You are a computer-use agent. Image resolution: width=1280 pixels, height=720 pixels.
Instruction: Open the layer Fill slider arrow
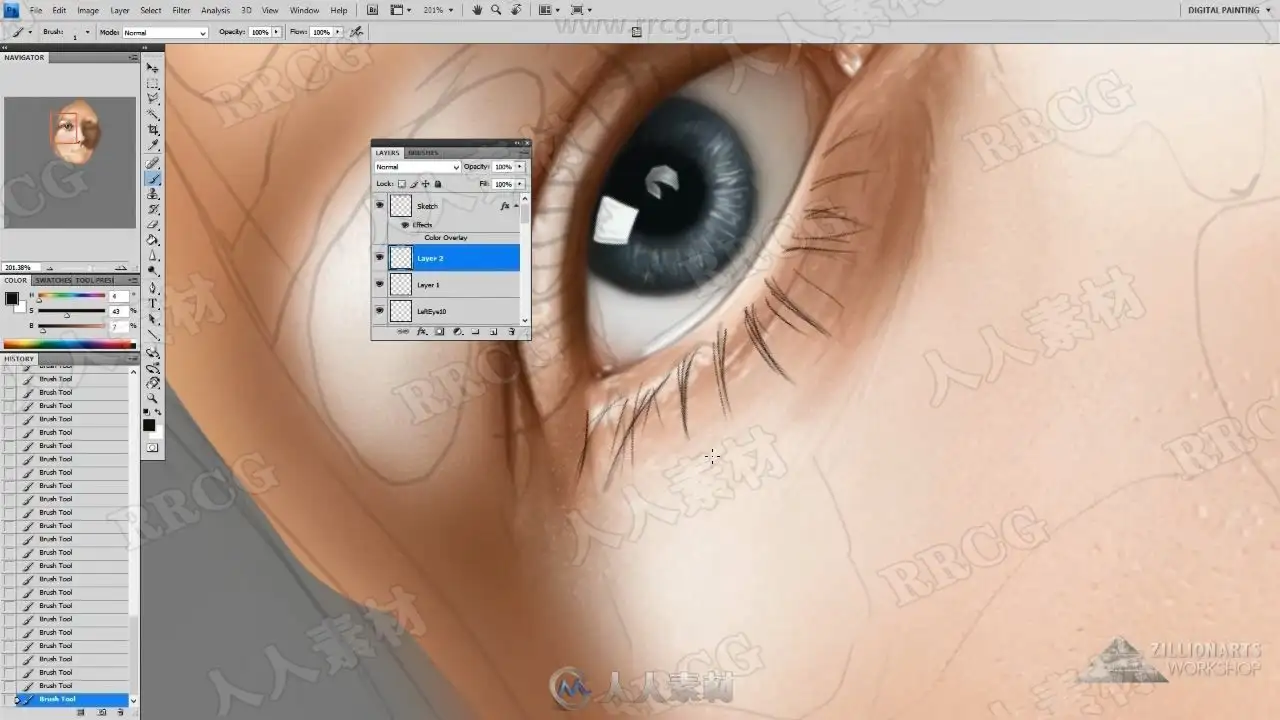[519, 184]
